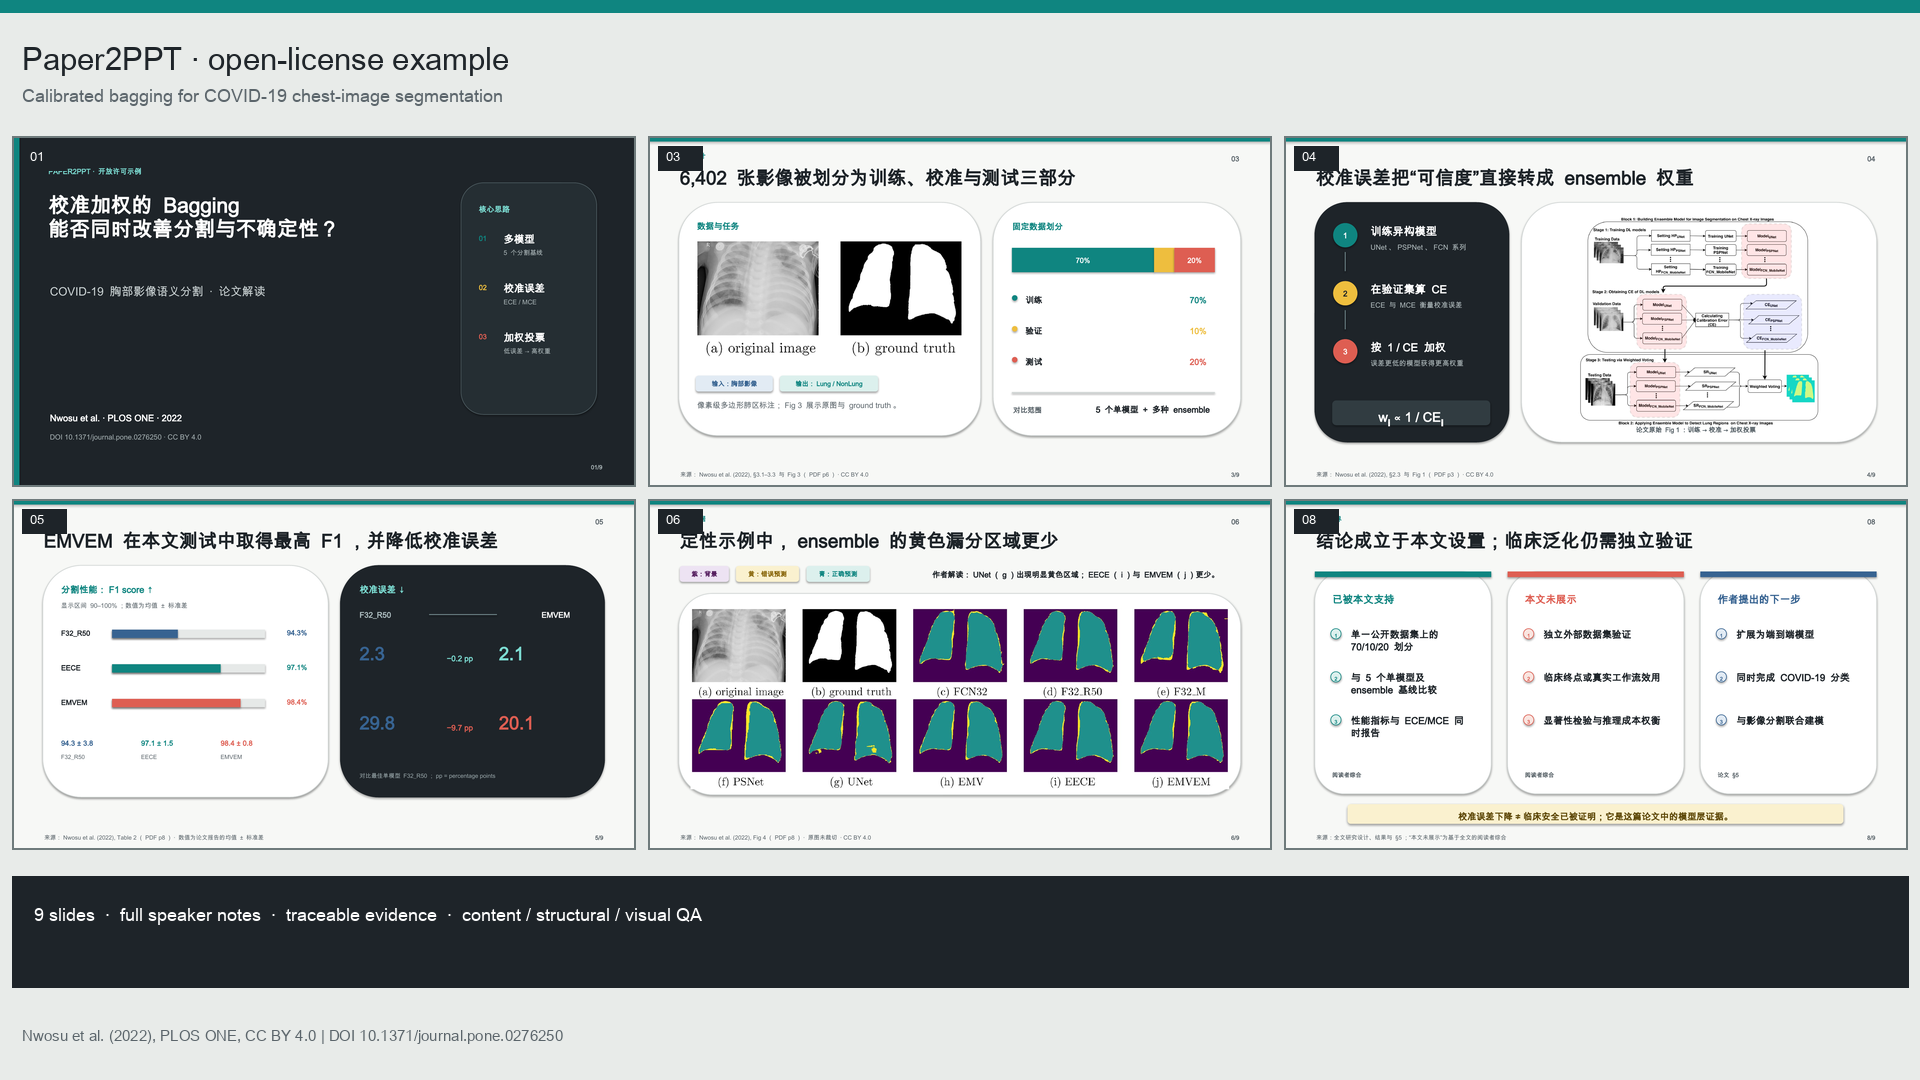Click the ensemble pipeline flowchart diagram
1920x1080 pixels.
click(x=1698, y=322)
